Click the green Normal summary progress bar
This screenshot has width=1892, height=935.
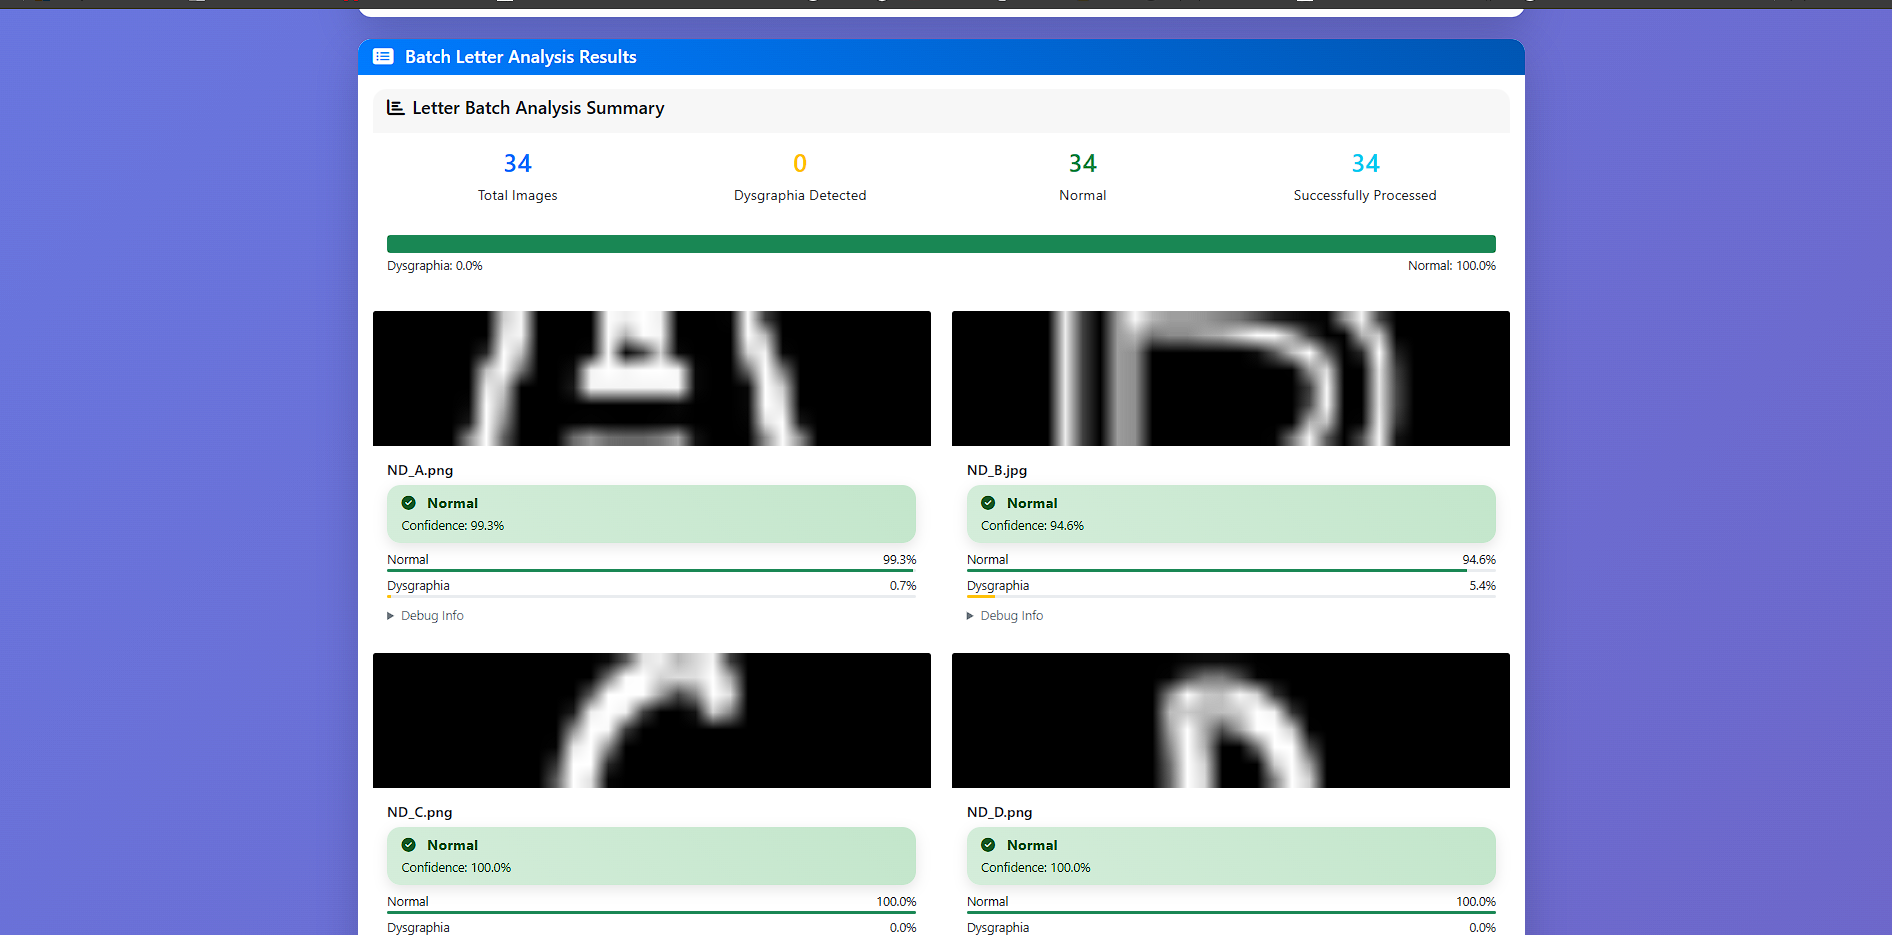click(x=941, y=244)
